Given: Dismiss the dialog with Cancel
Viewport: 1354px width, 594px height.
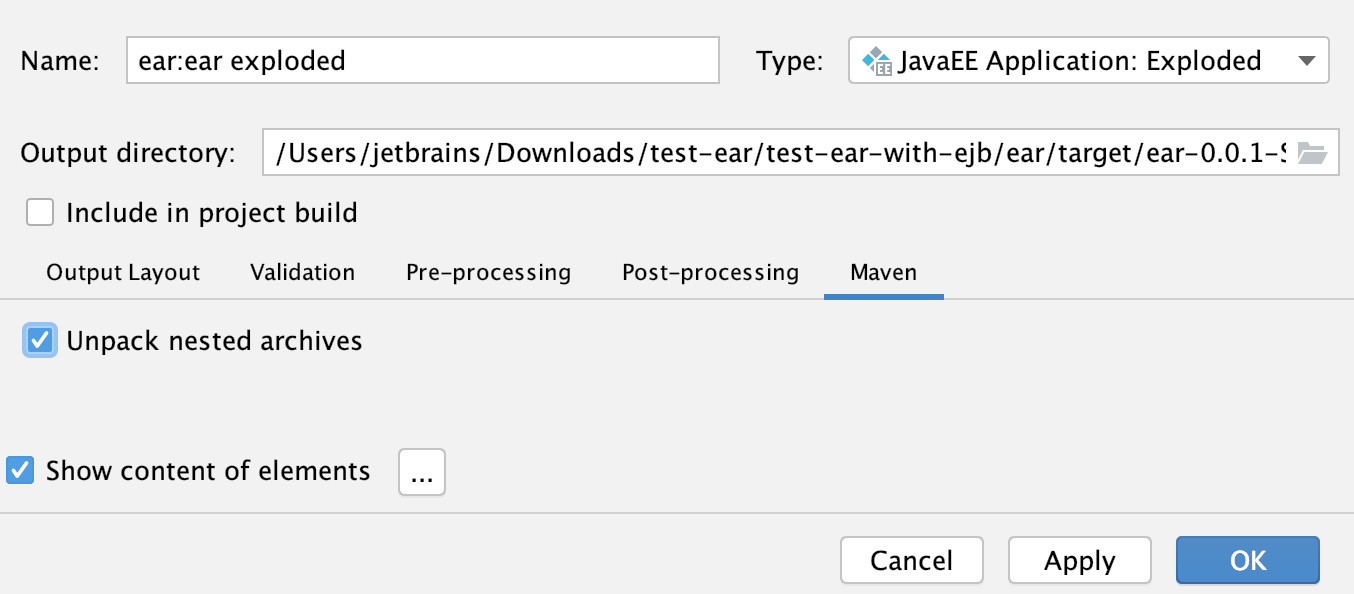Looking at the screenshot, I should click(911, 560).
